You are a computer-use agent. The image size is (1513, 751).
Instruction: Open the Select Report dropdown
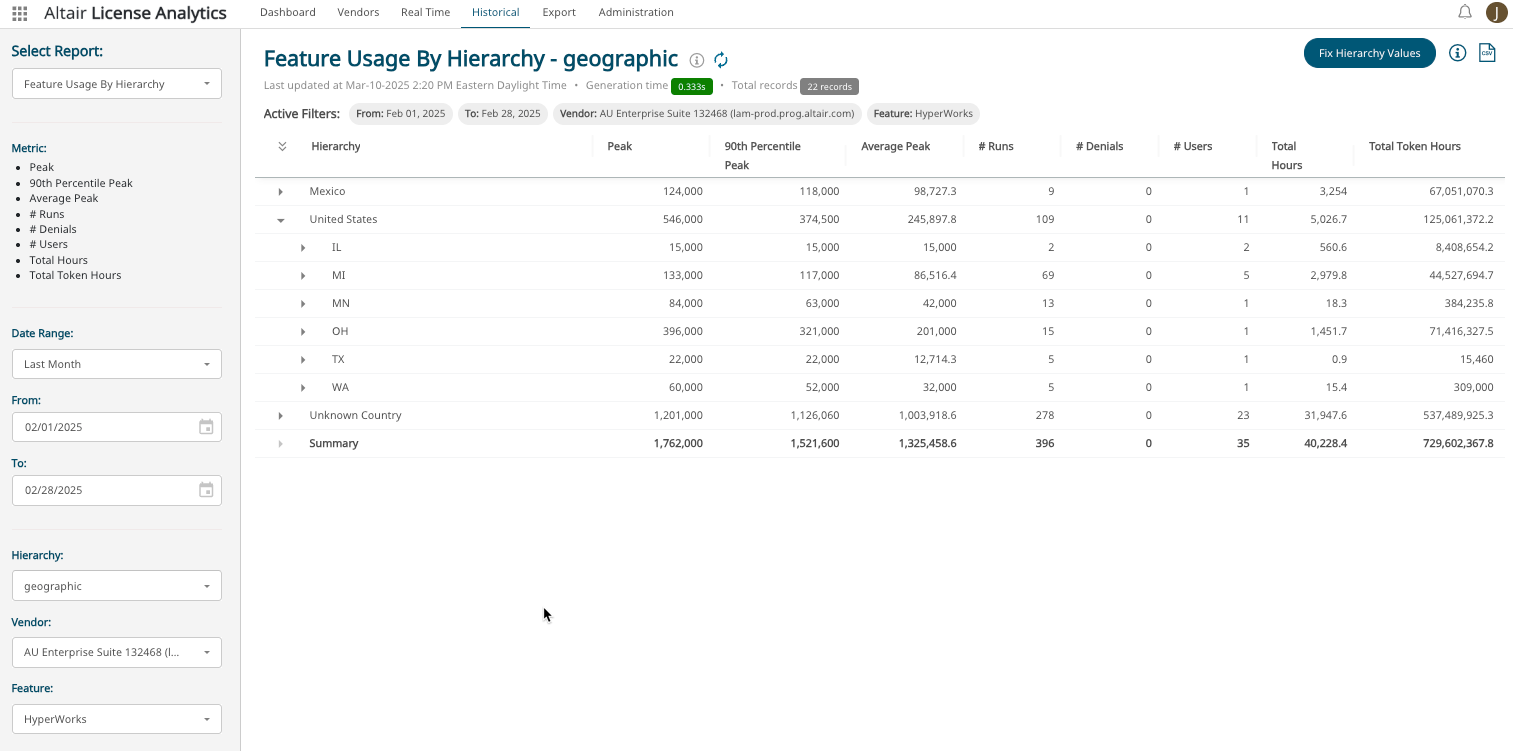pos(116,84)
